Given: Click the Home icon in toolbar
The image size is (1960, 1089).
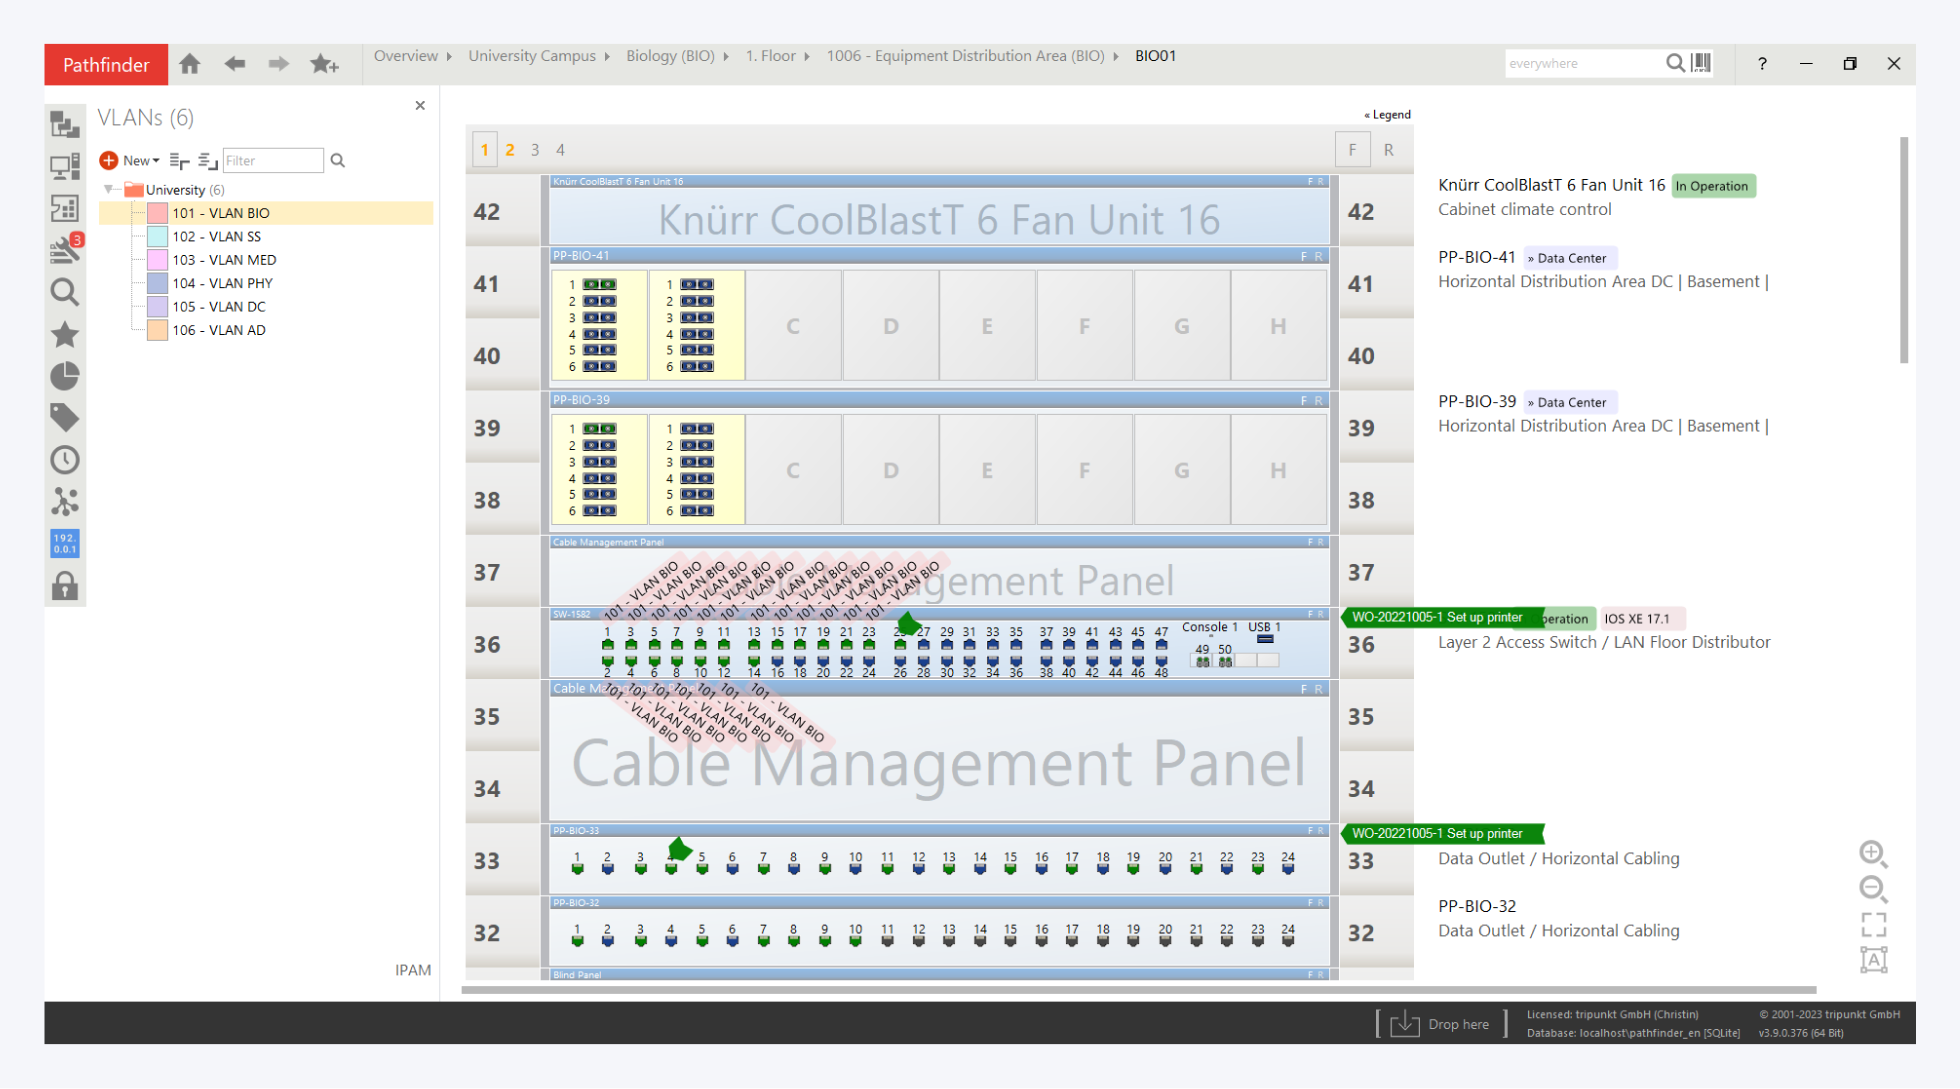Looking at the screenshot, I should click(x=189, y=65).
